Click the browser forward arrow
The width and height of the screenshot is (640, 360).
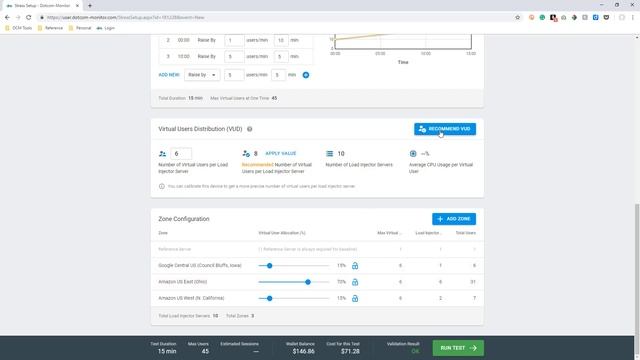(x=18, y=18)
